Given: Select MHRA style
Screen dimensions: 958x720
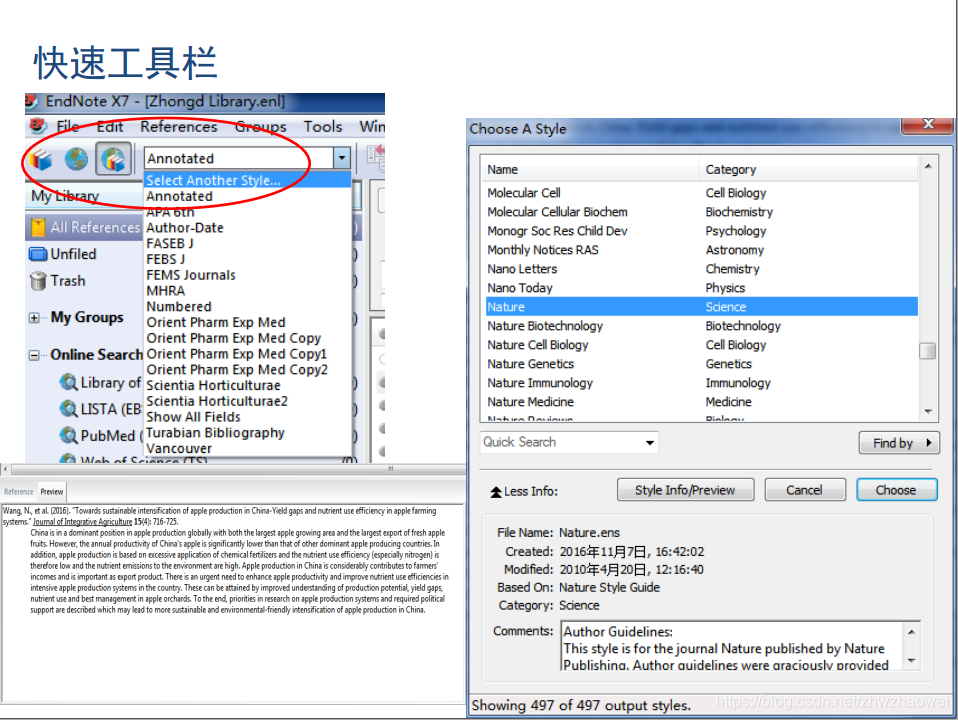Looking at the screenshot, I should 247,291.
